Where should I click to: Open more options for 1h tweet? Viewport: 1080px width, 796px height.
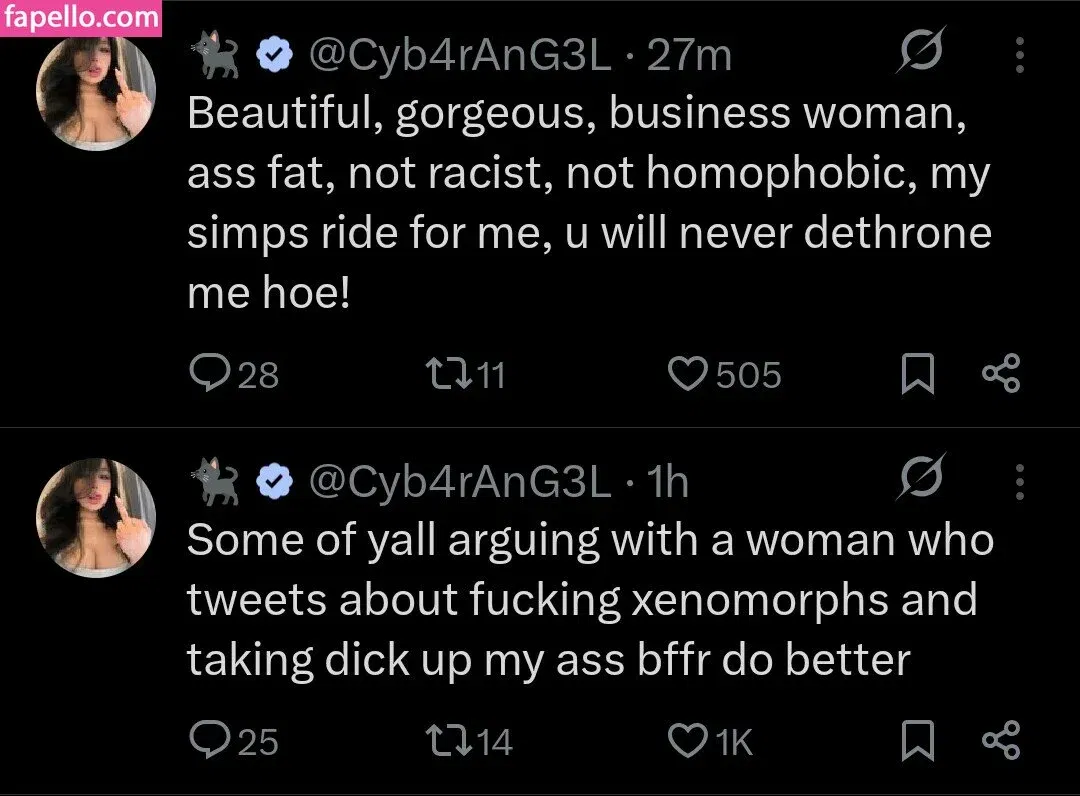coord(1019,482)
